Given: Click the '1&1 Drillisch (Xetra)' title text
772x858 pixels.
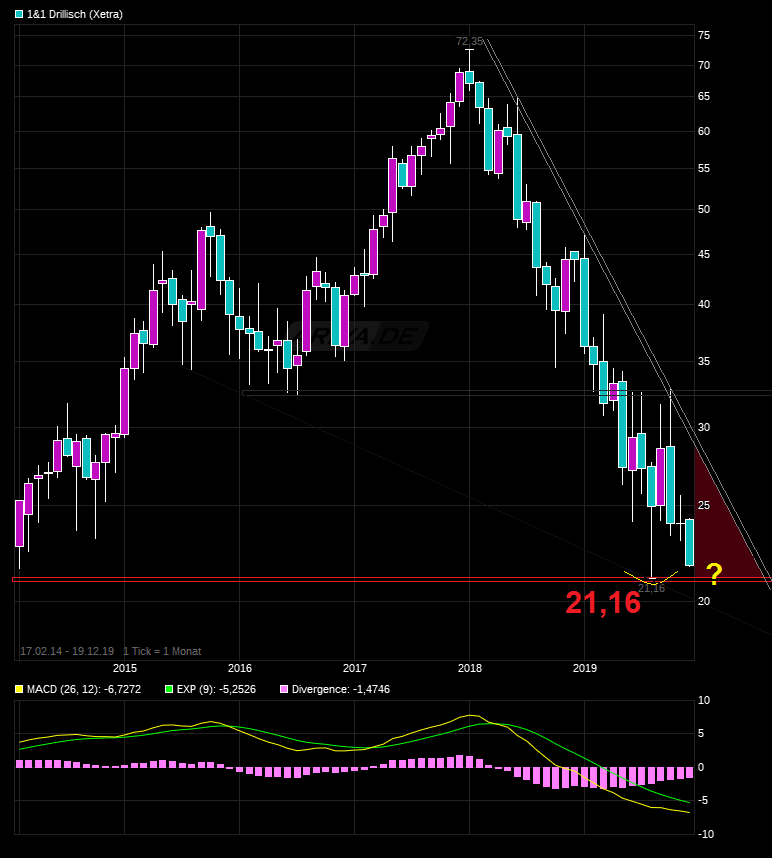Looking at the screenshot, I should [75, 14].
